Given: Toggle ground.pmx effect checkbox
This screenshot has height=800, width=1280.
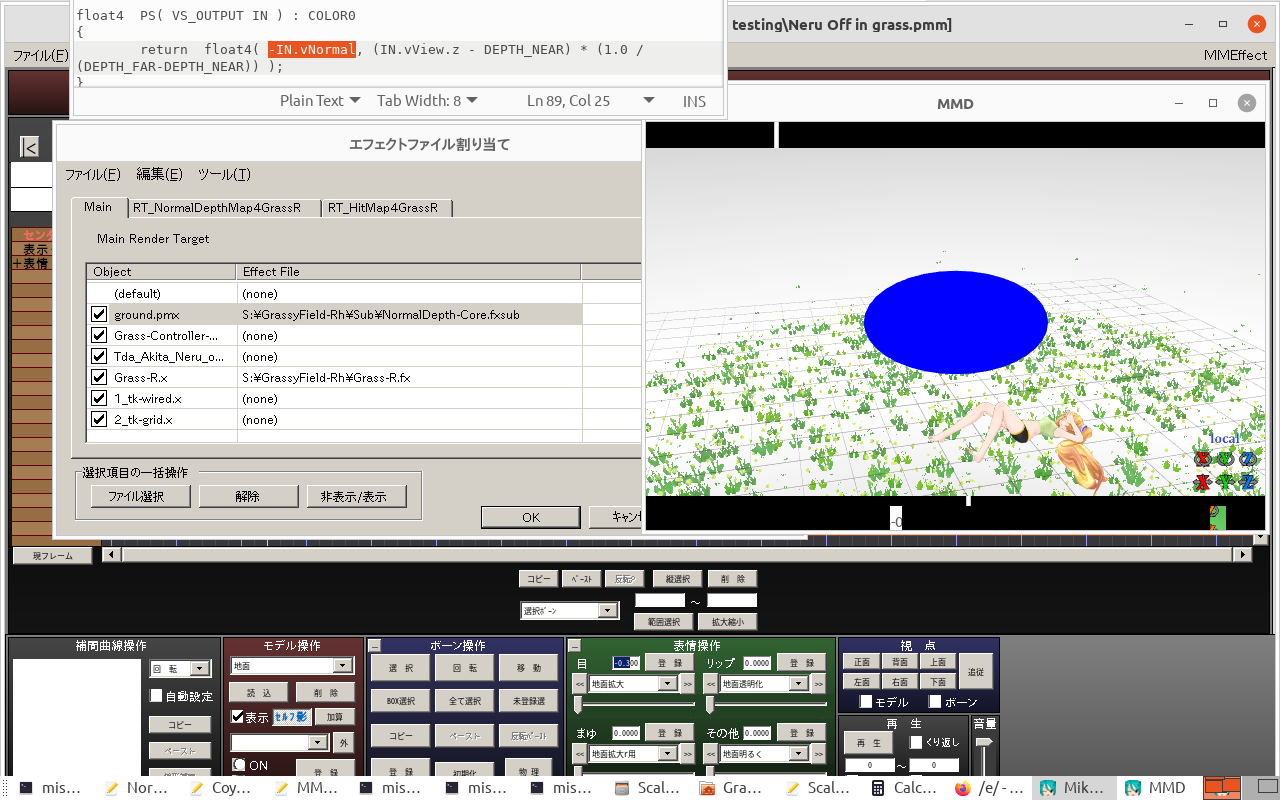Looking at the screenshot, I should [99, 314].
